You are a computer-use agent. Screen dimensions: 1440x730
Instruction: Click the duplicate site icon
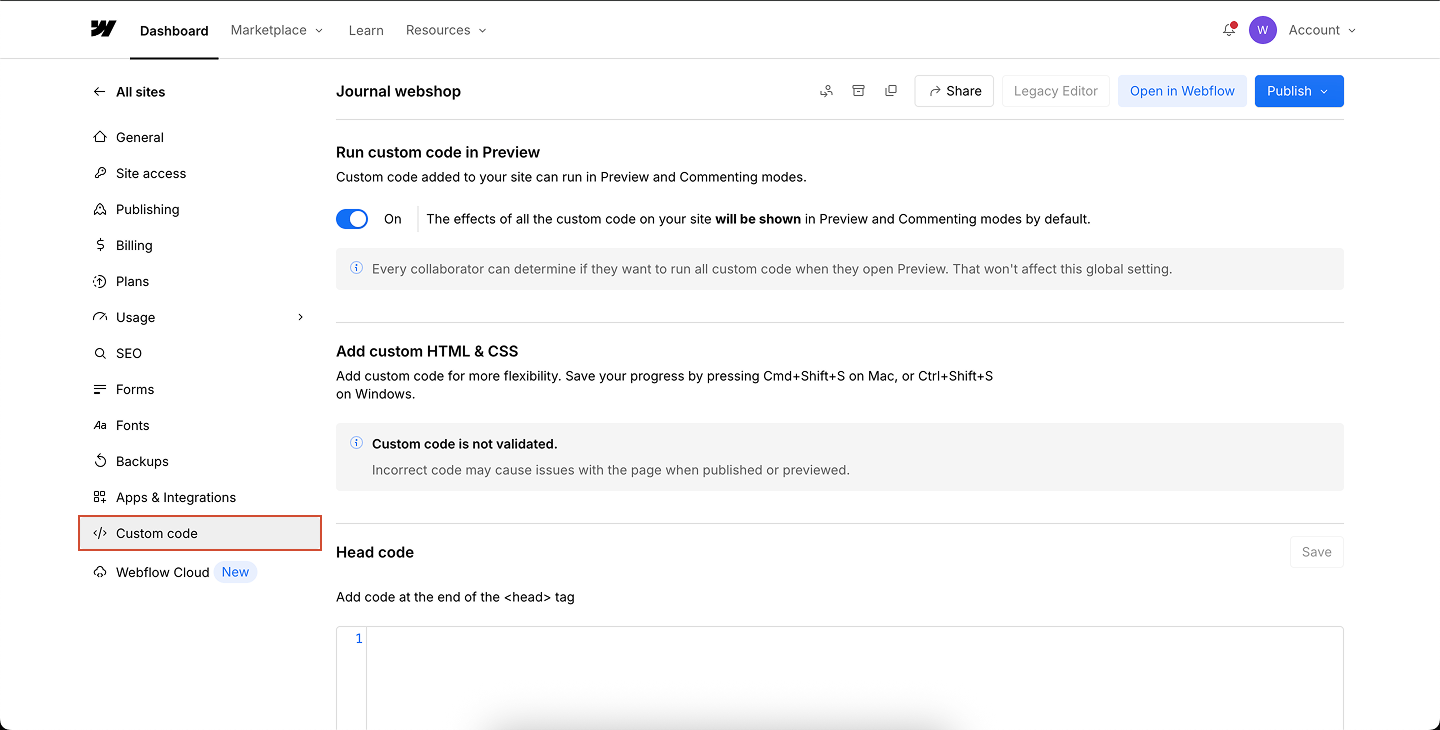click(890, 91)
